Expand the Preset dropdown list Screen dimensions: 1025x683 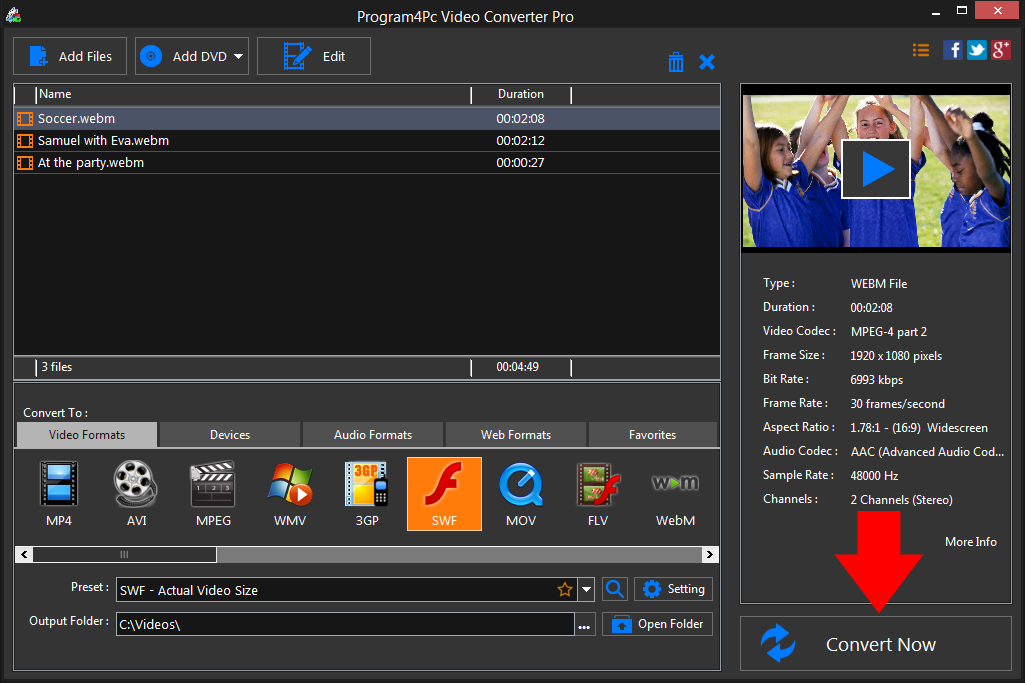(586, 589)
